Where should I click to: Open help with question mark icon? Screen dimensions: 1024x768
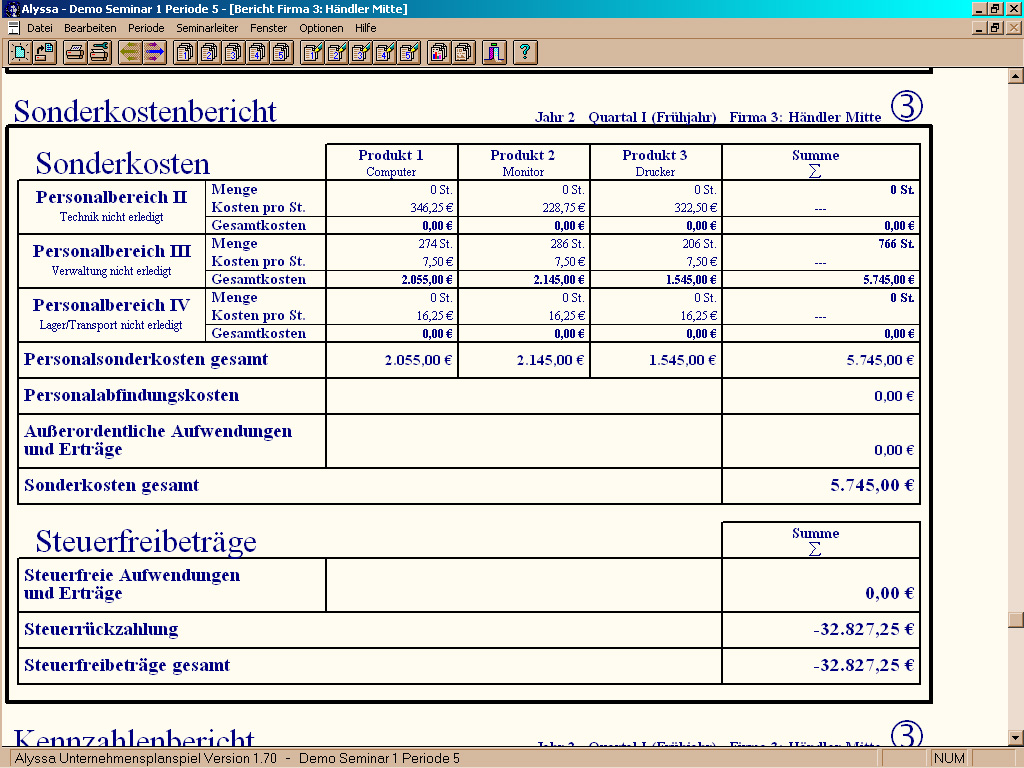(525, 52)
